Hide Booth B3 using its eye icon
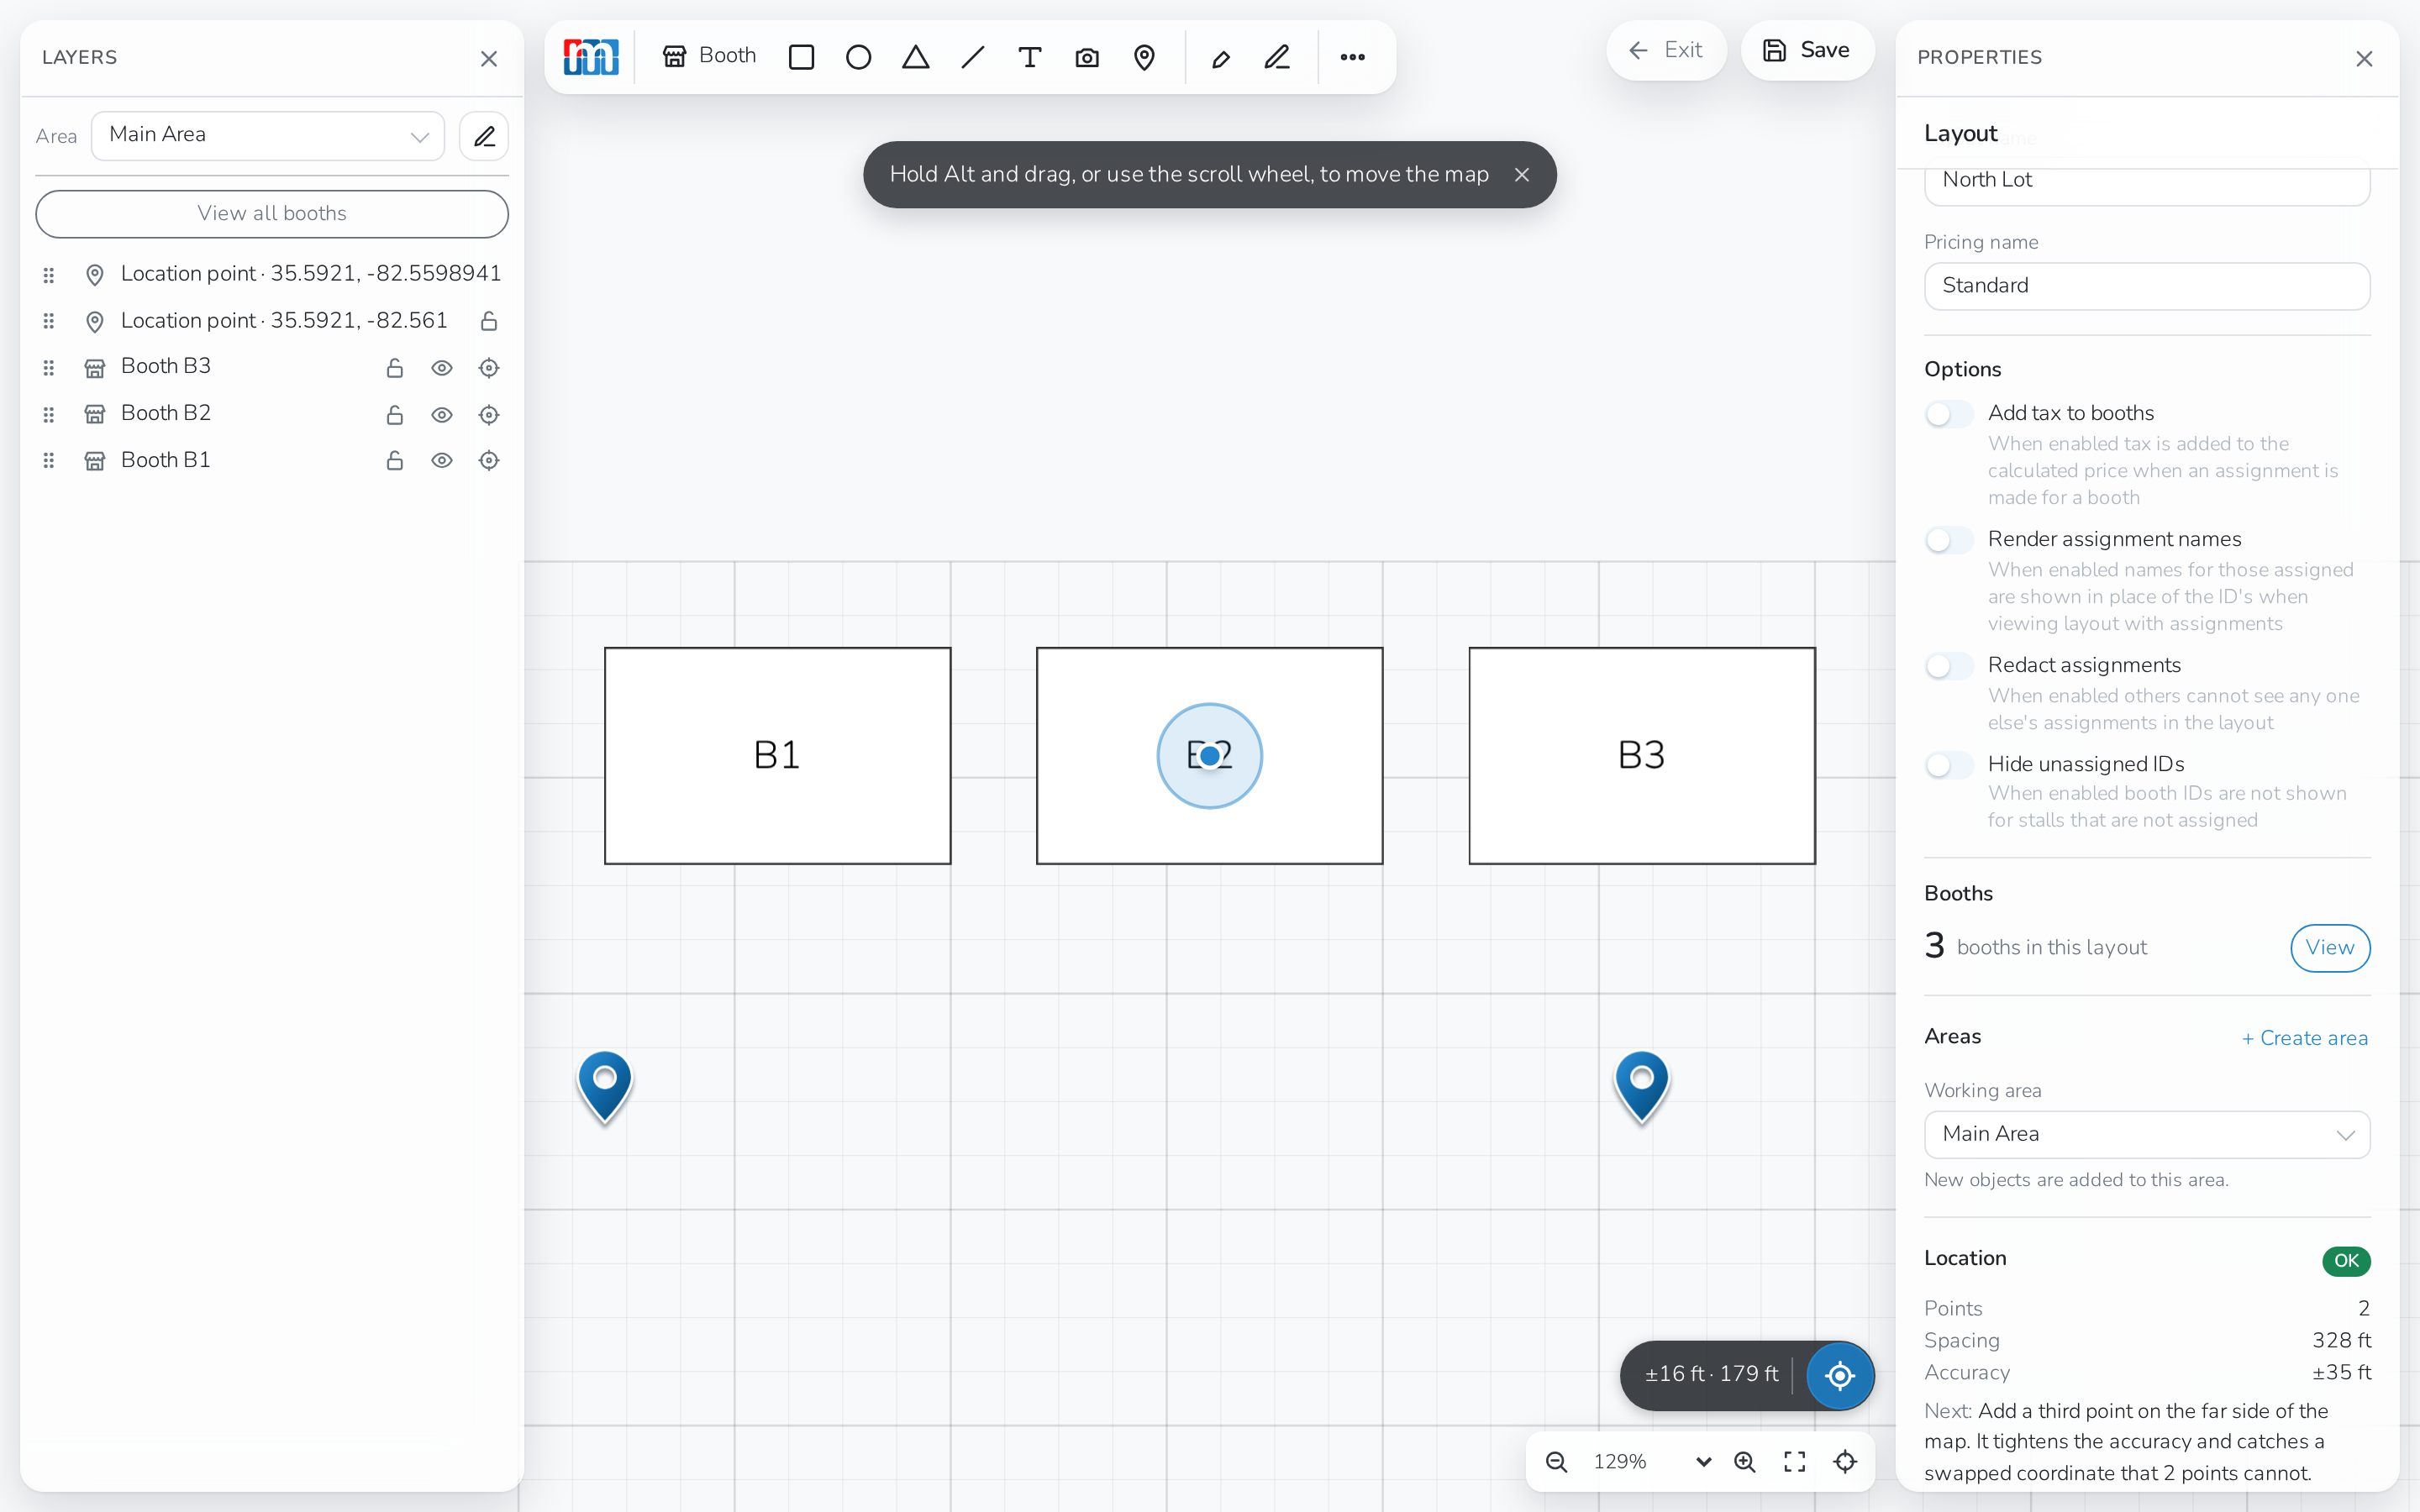 (x=441, y=367)
